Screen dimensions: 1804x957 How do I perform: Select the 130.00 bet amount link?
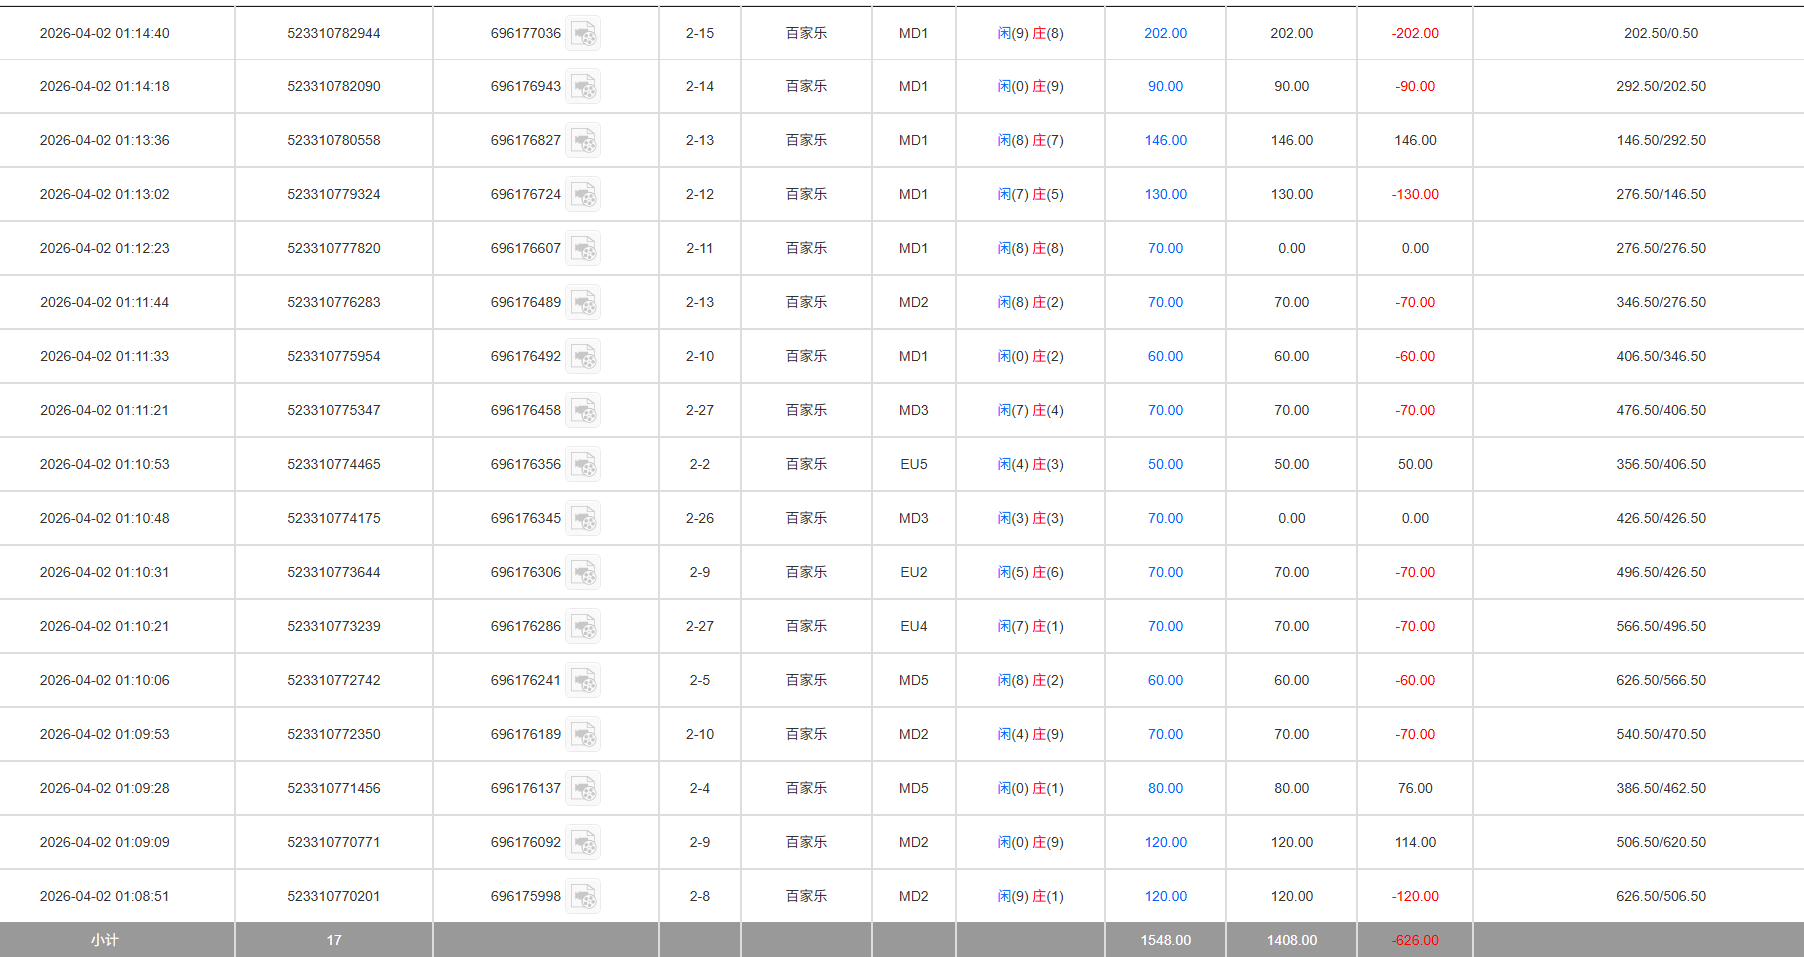[1165, 194]
